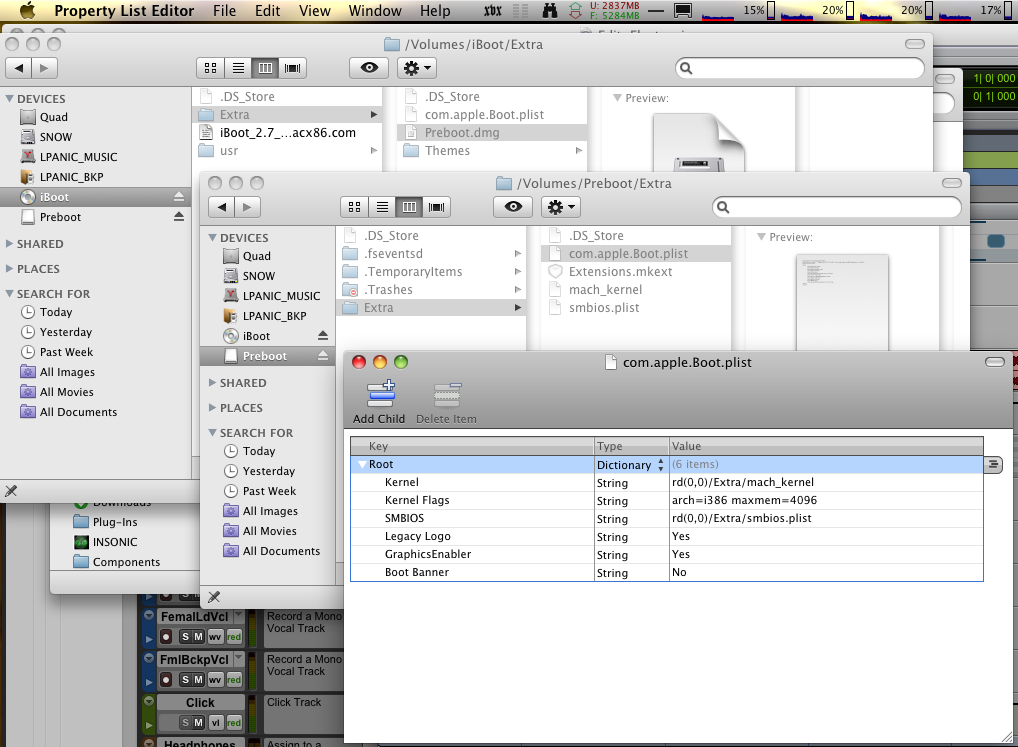
Task: Switch iBoot window to list view
Action: coord(238,67)
